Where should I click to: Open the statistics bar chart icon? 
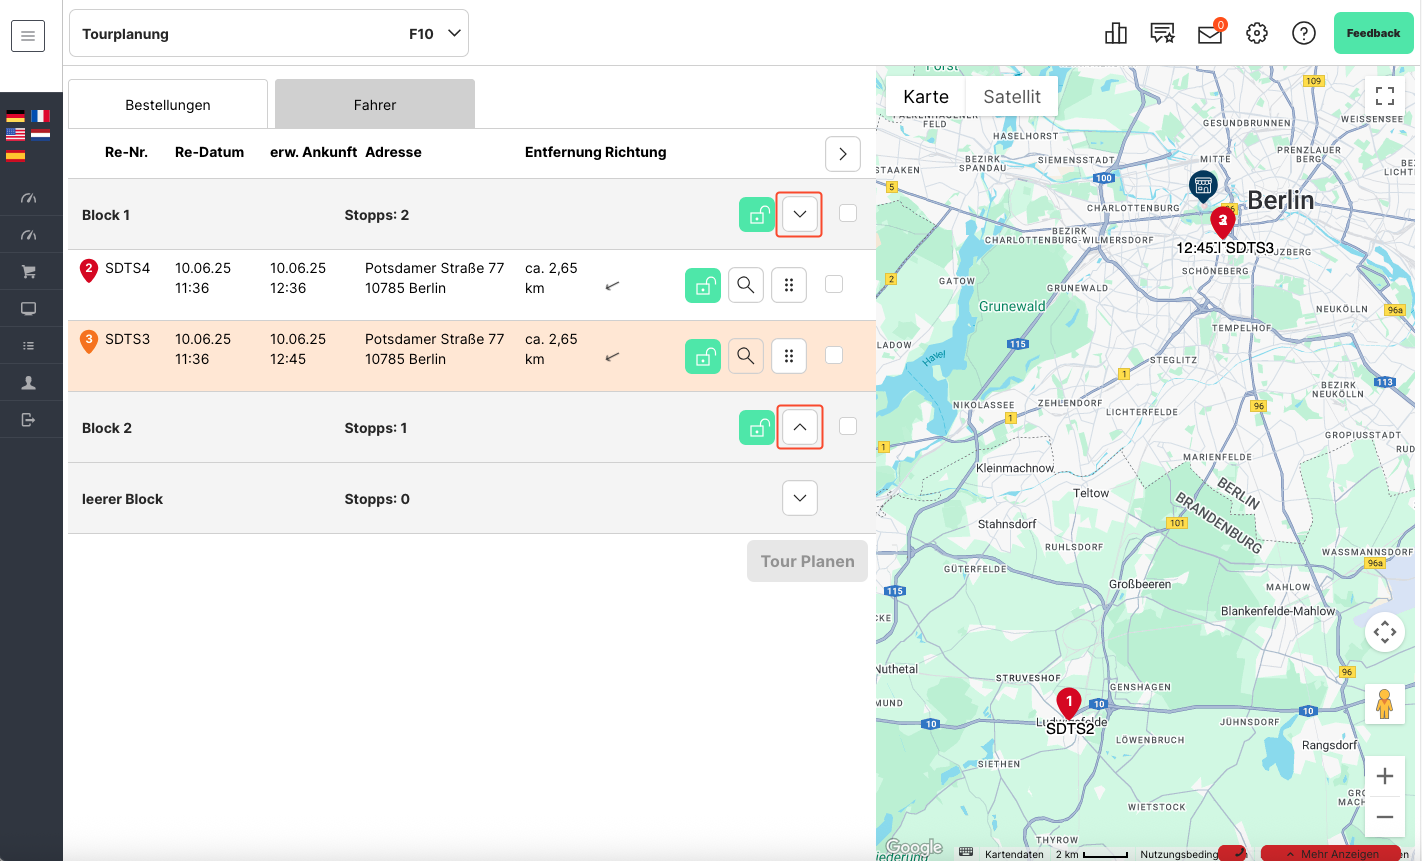click(1116, 34)
